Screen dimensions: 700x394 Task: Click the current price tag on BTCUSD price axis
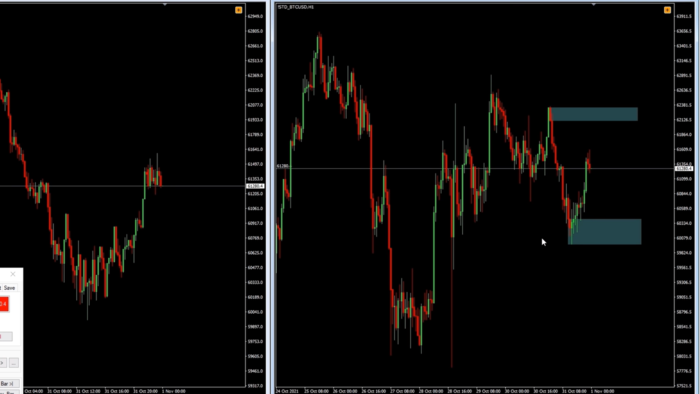683,169
